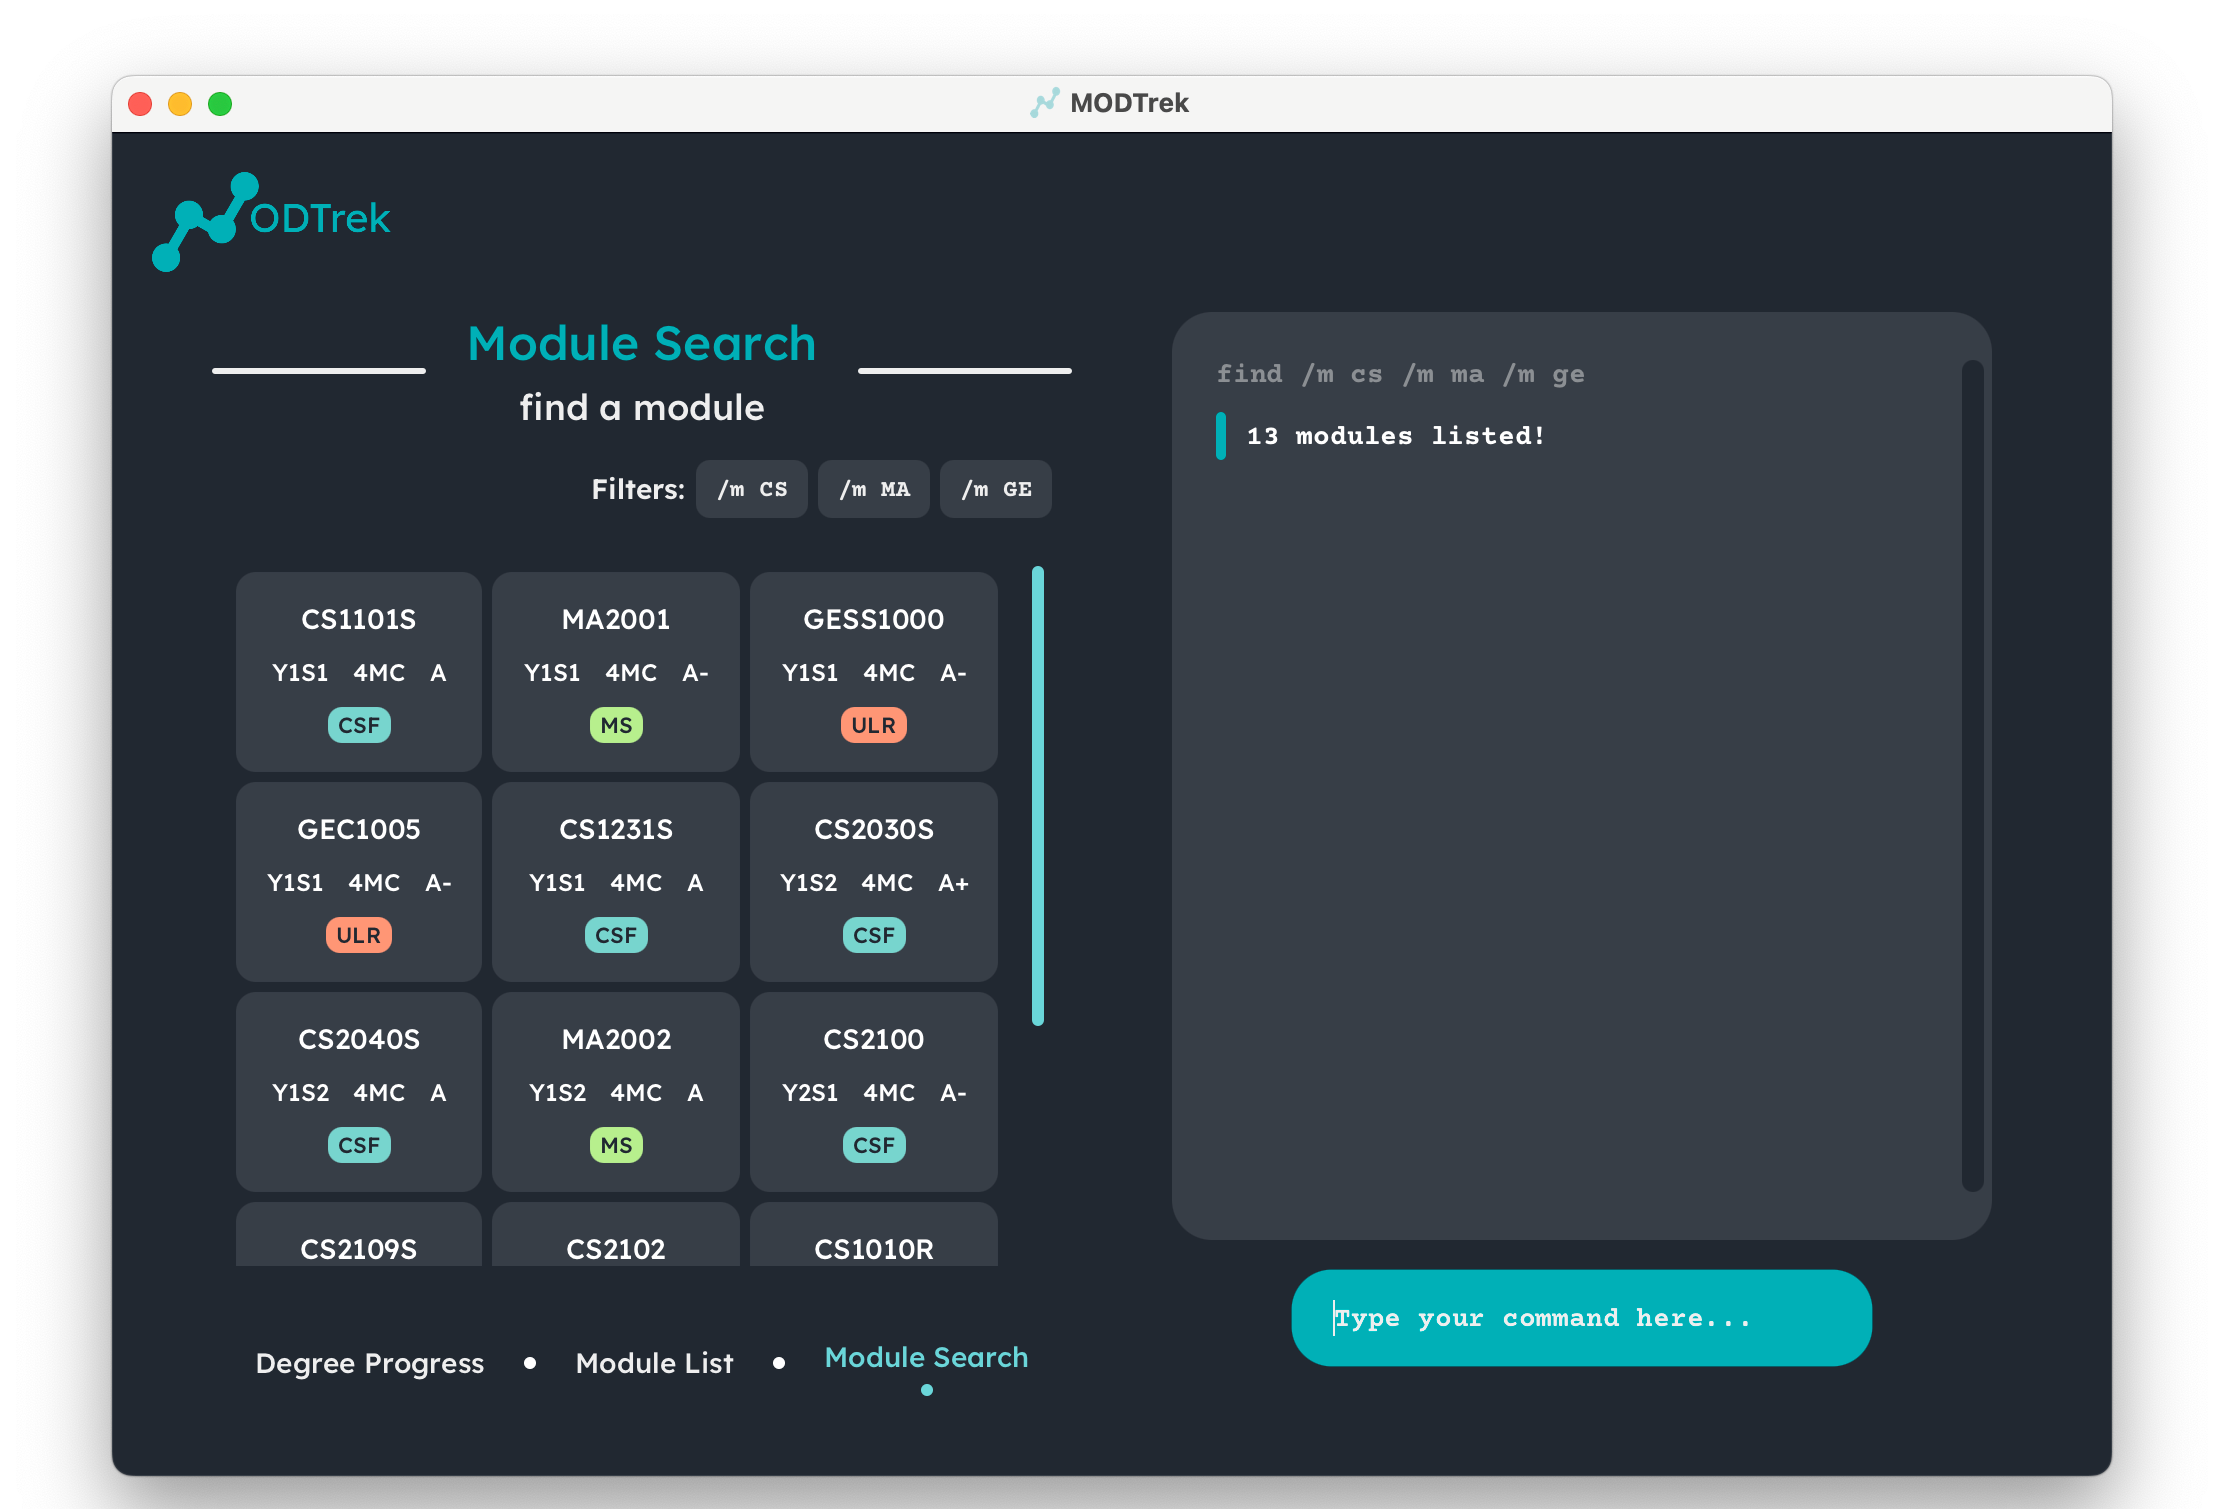Click the CSF tag on CS2040S card

[x=359, y=1145]
